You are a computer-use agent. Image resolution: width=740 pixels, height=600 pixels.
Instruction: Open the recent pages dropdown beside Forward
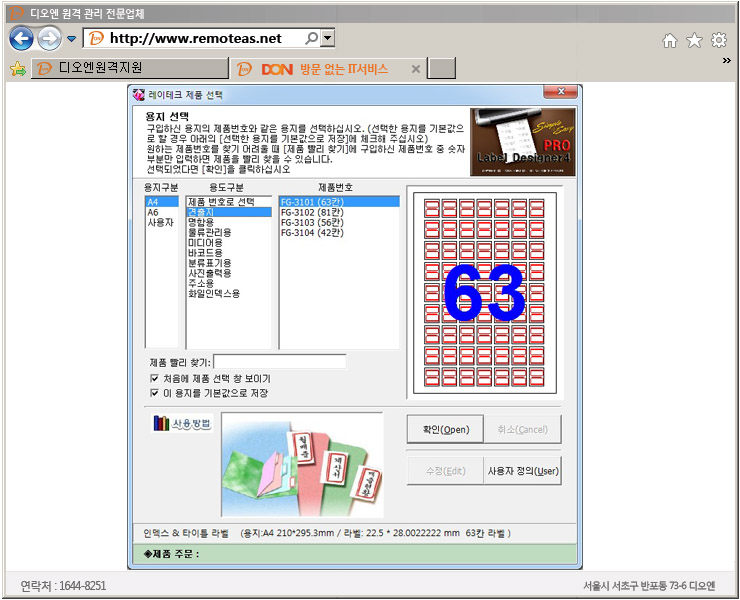71,39
